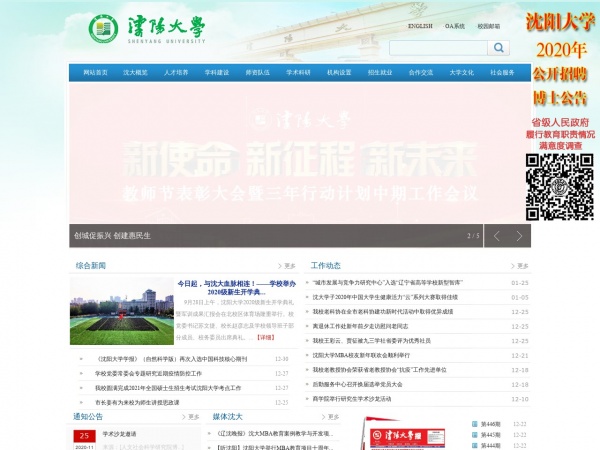
Task: Open the OA系统 link
Action: (455, 26)
